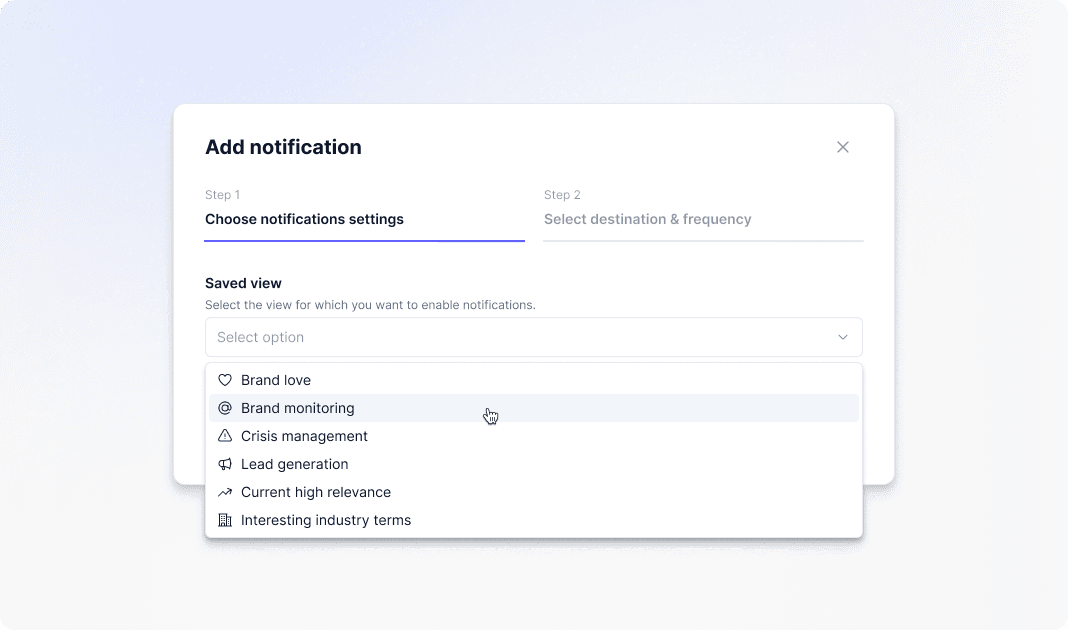This screenshot has height=630, width=1068.
Task: Close the Add notification dialog
Action: 842,147
